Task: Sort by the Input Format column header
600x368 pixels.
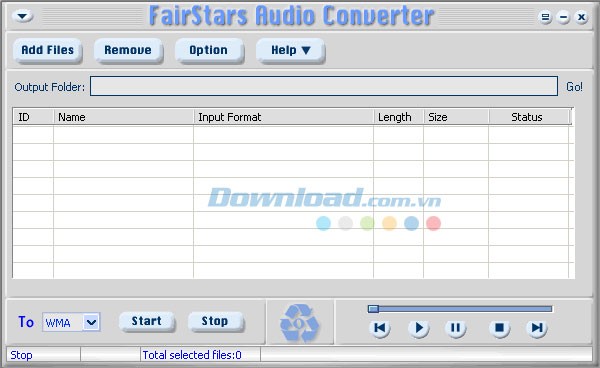Action: pyautogui.click(x=284, y=117)
